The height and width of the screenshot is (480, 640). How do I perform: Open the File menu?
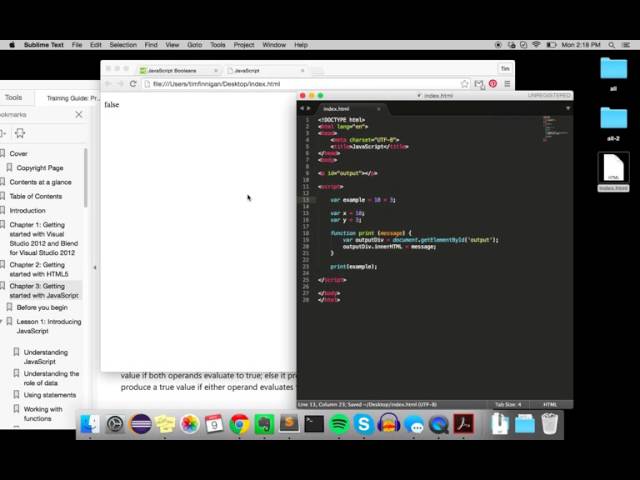[x=77, y=45]
